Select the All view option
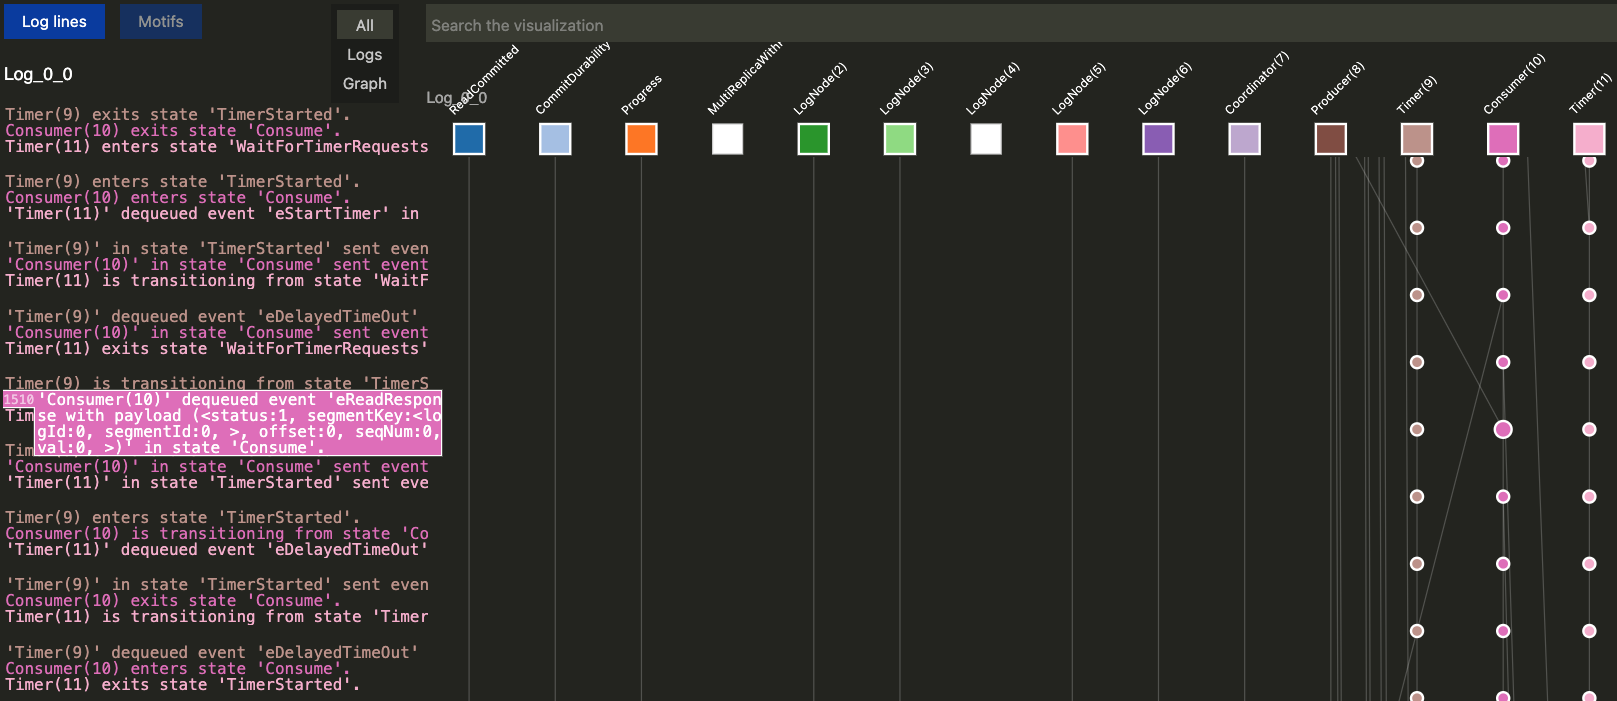 365,25
